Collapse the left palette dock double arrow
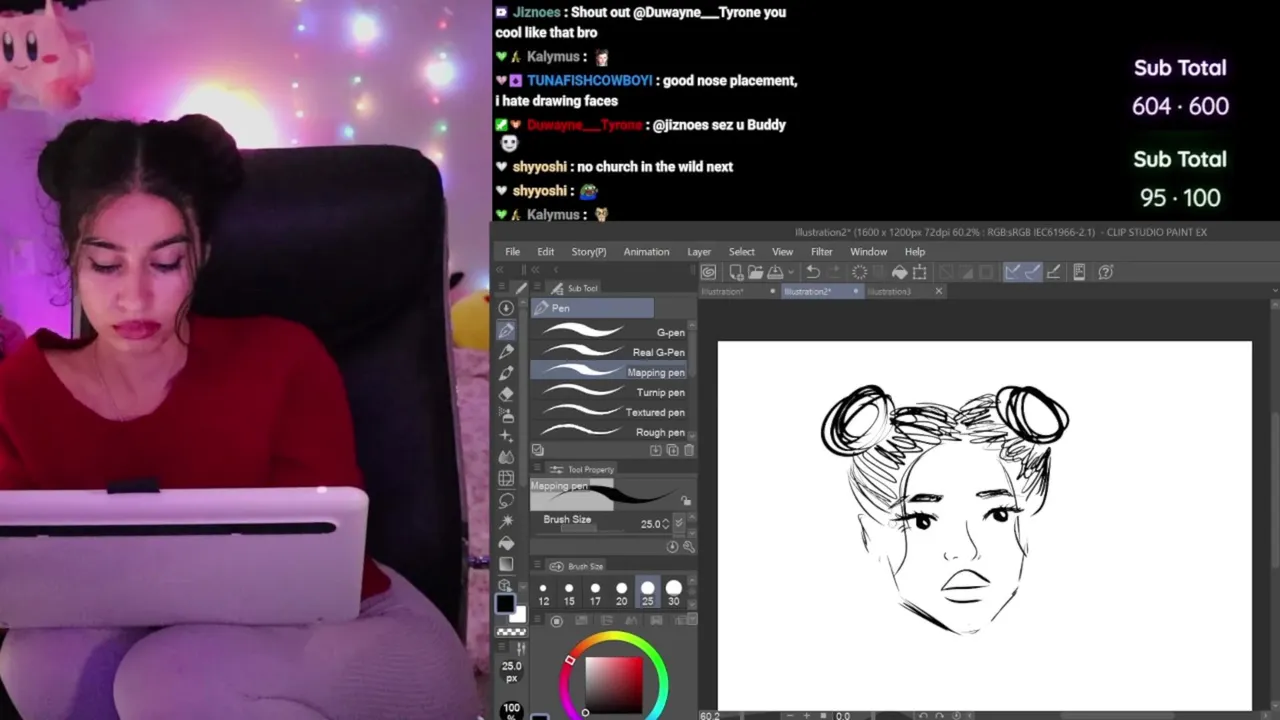 coord(502,270)
